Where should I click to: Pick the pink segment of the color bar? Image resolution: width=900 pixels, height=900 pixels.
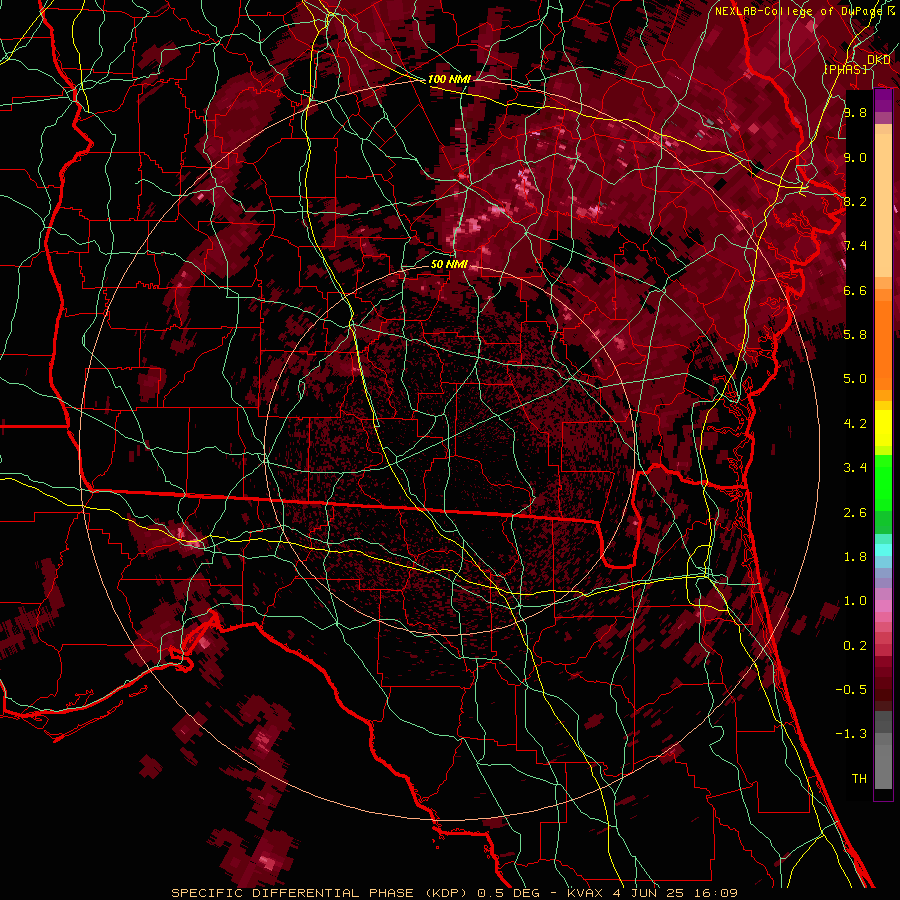(883, 606)
